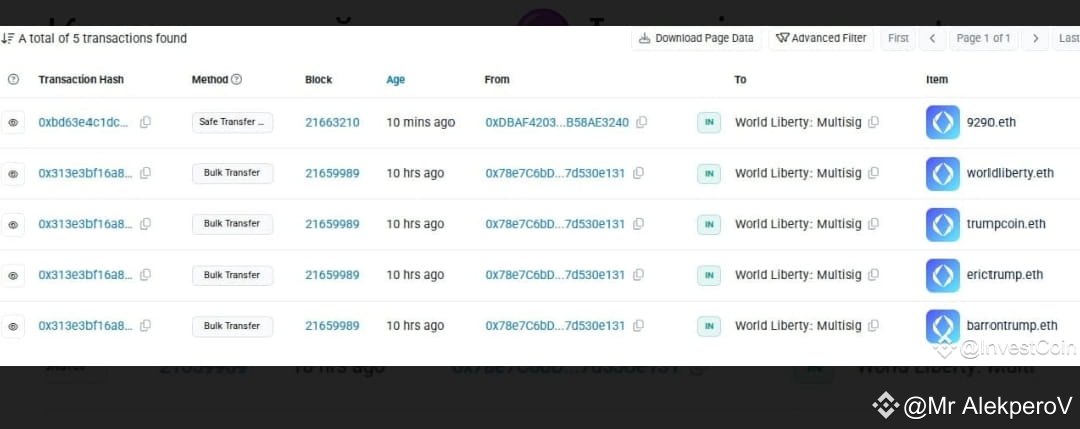Copy From address in barrontrump.eth row

pyautogui.click(x=638, y=326)
